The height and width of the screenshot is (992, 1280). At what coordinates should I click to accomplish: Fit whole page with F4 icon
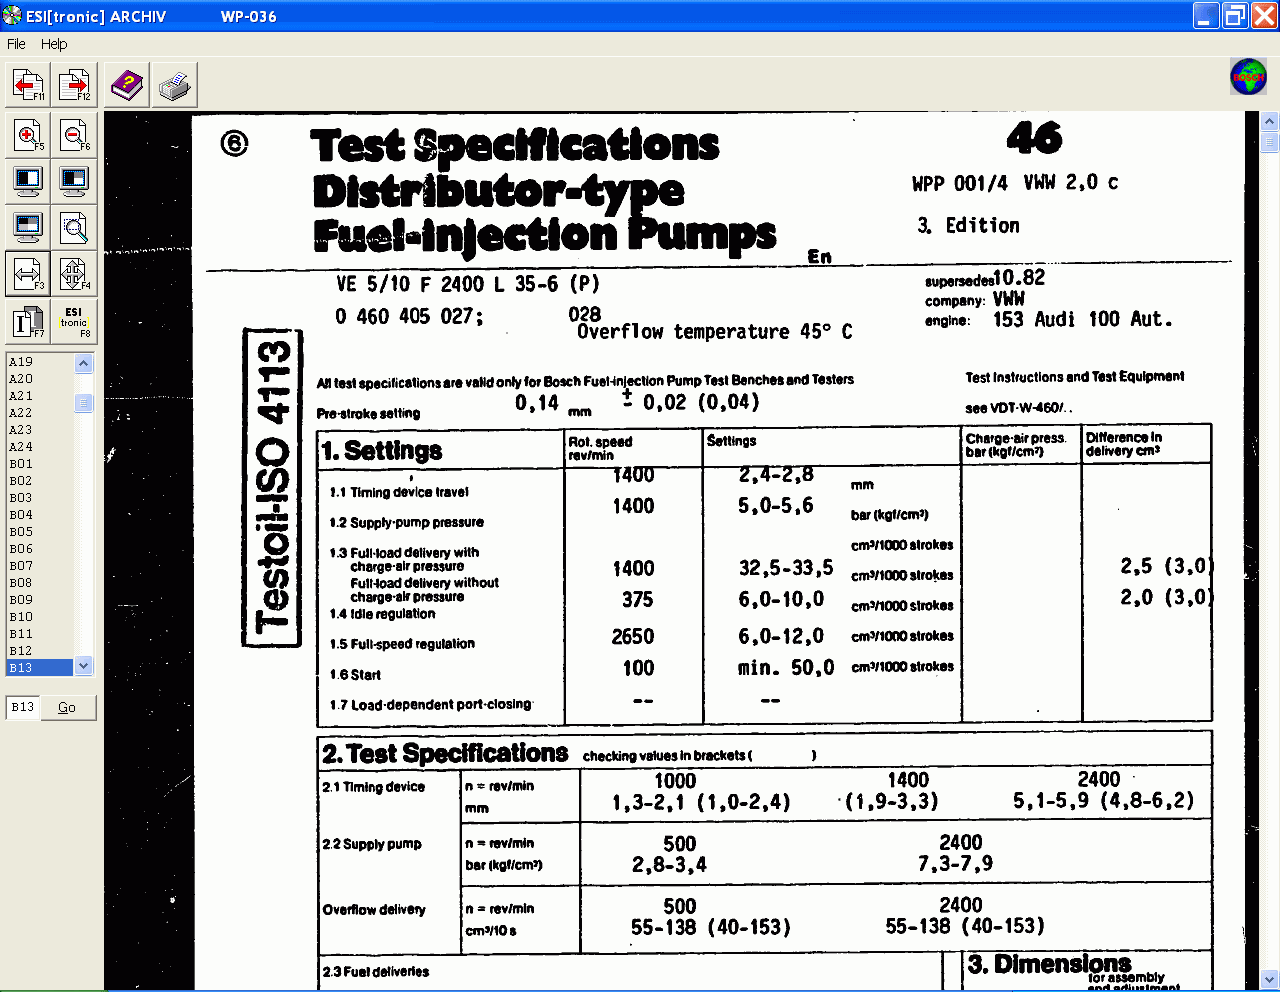(x=74, y=273)
